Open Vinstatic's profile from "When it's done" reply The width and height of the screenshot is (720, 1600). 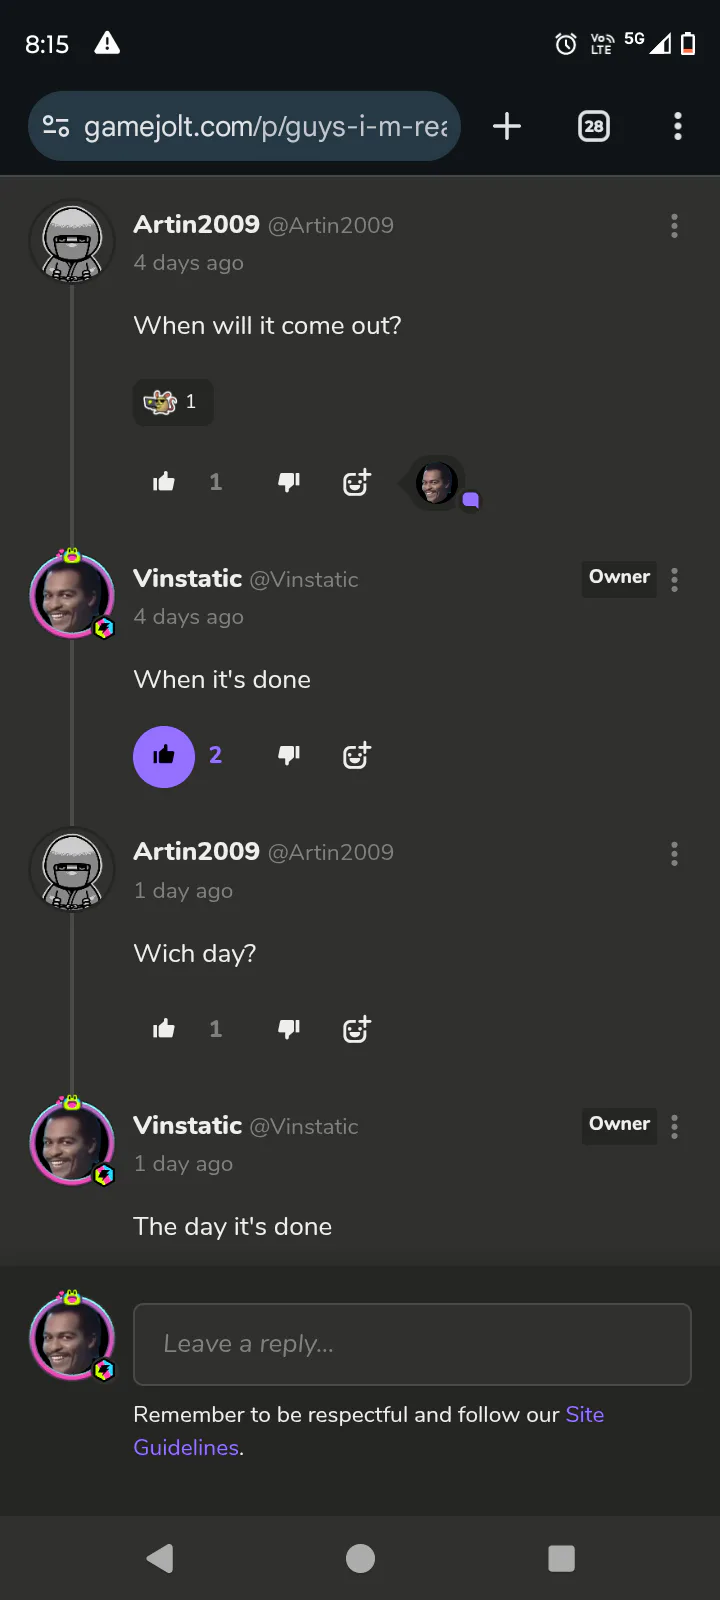point(188,579)
